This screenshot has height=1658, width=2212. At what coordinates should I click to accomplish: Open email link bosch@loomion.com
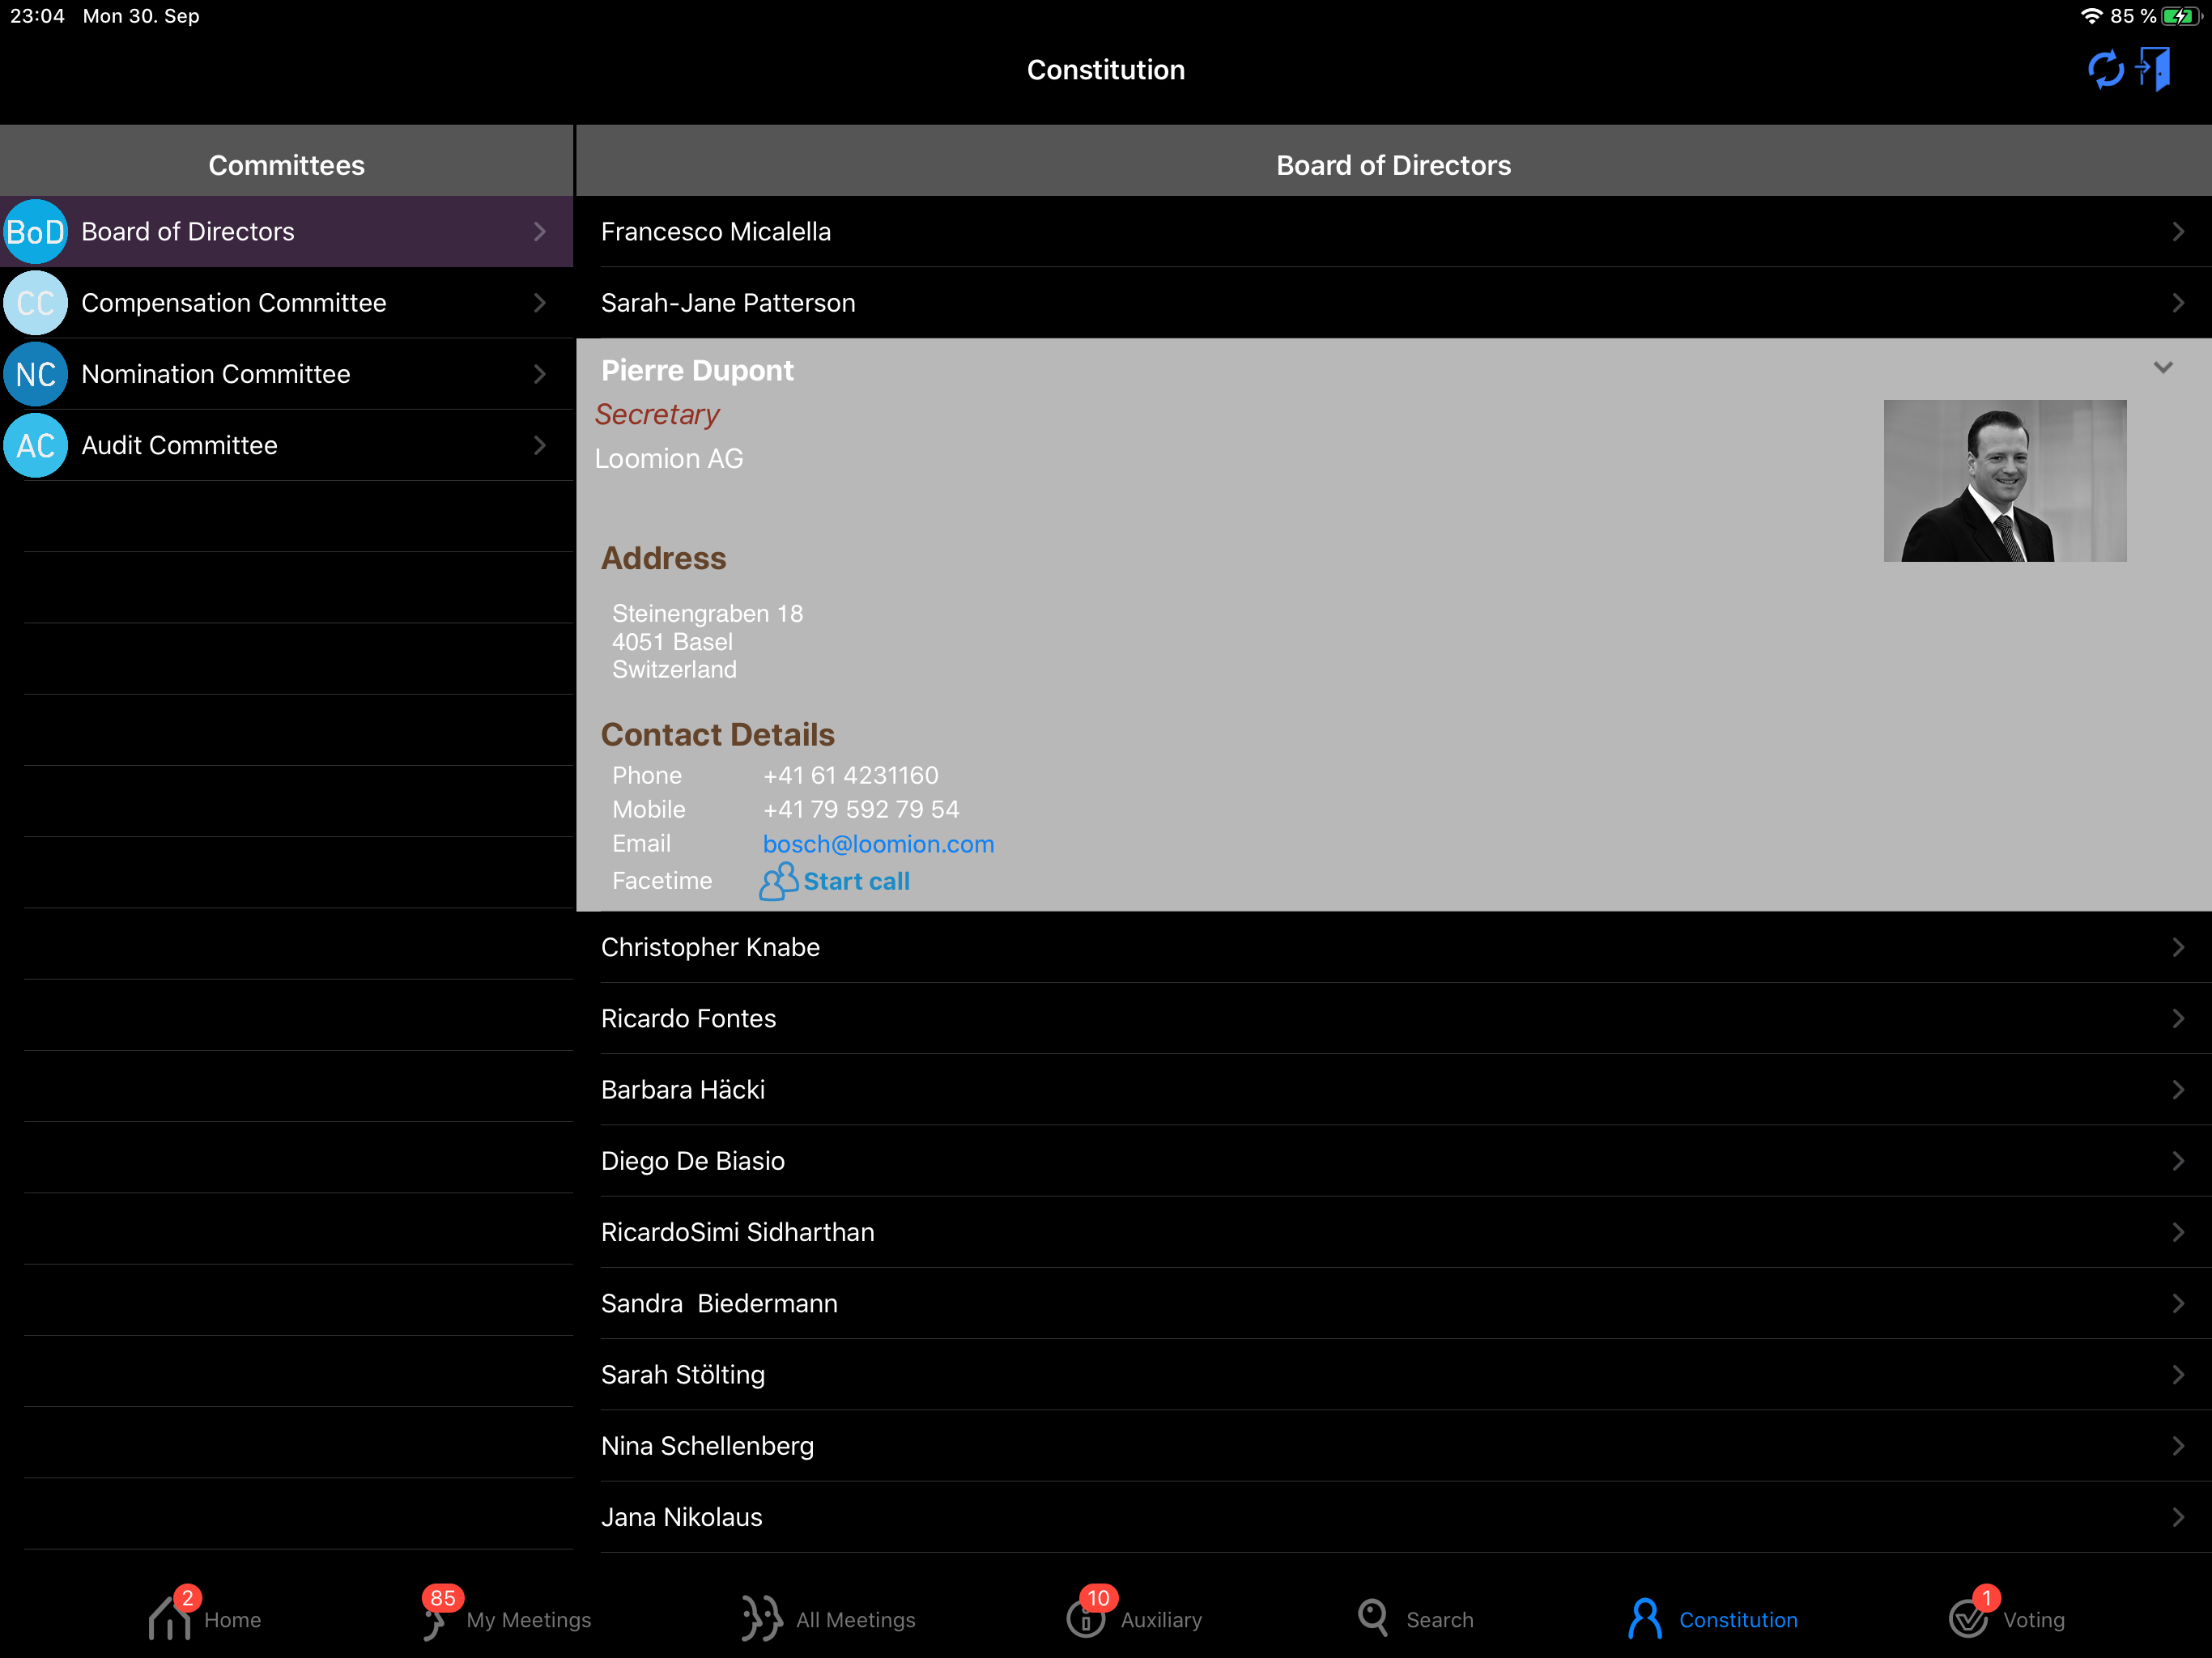click(878, 844)
